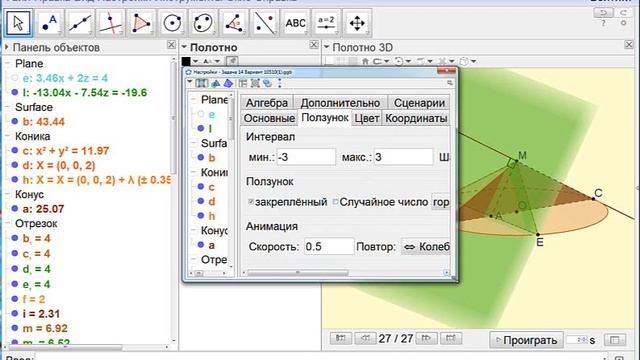Screen dimensions: 640x360
Task: Click the Undo arrow icon
Action: (603, 13)
